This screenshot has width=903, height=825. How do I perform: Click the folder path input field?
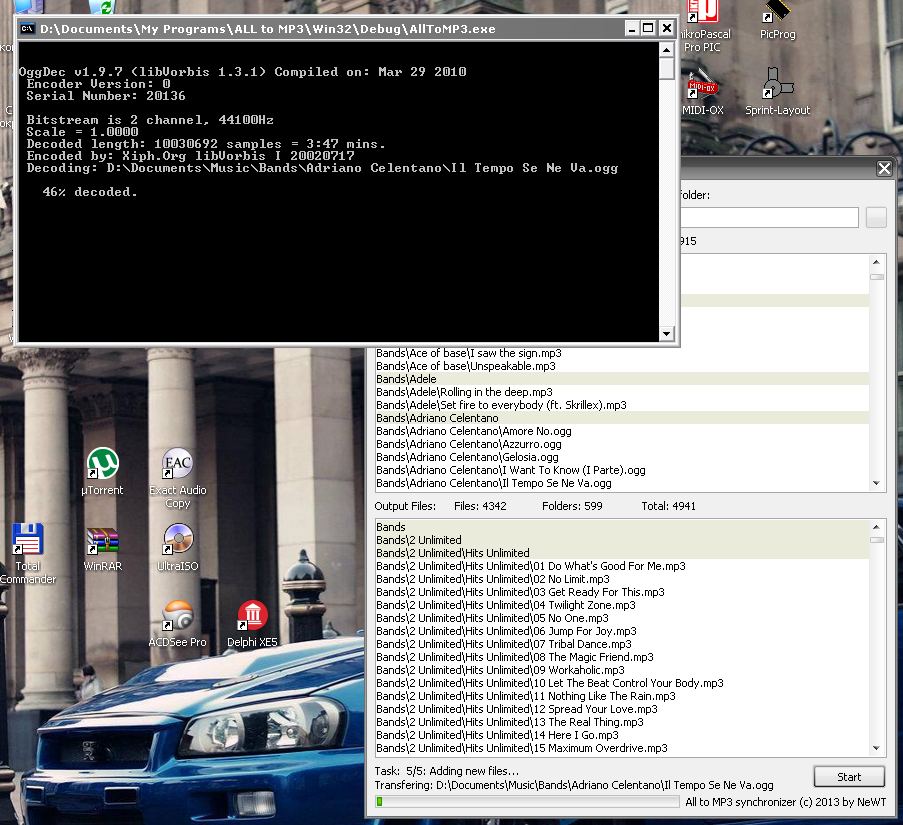click(x=768, y=218)
